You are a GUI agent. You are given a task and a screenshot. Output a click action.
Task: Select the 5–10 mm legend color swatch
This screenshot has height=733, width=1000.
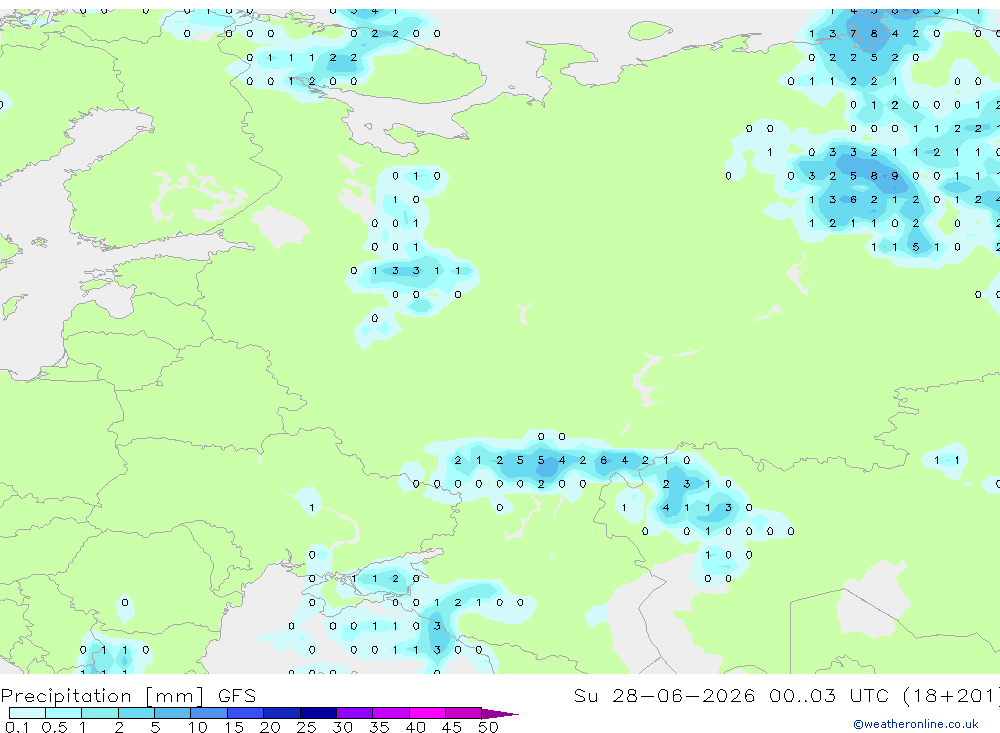[x=172, y=713]
